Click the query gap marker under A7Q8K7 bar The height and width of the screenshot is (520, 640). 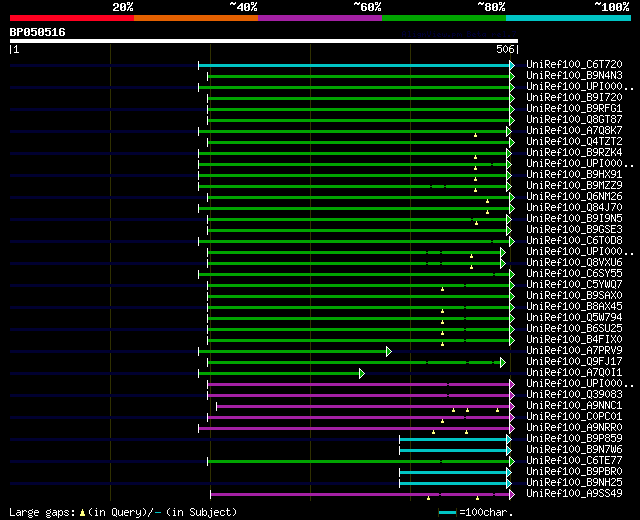coord(476,135)
